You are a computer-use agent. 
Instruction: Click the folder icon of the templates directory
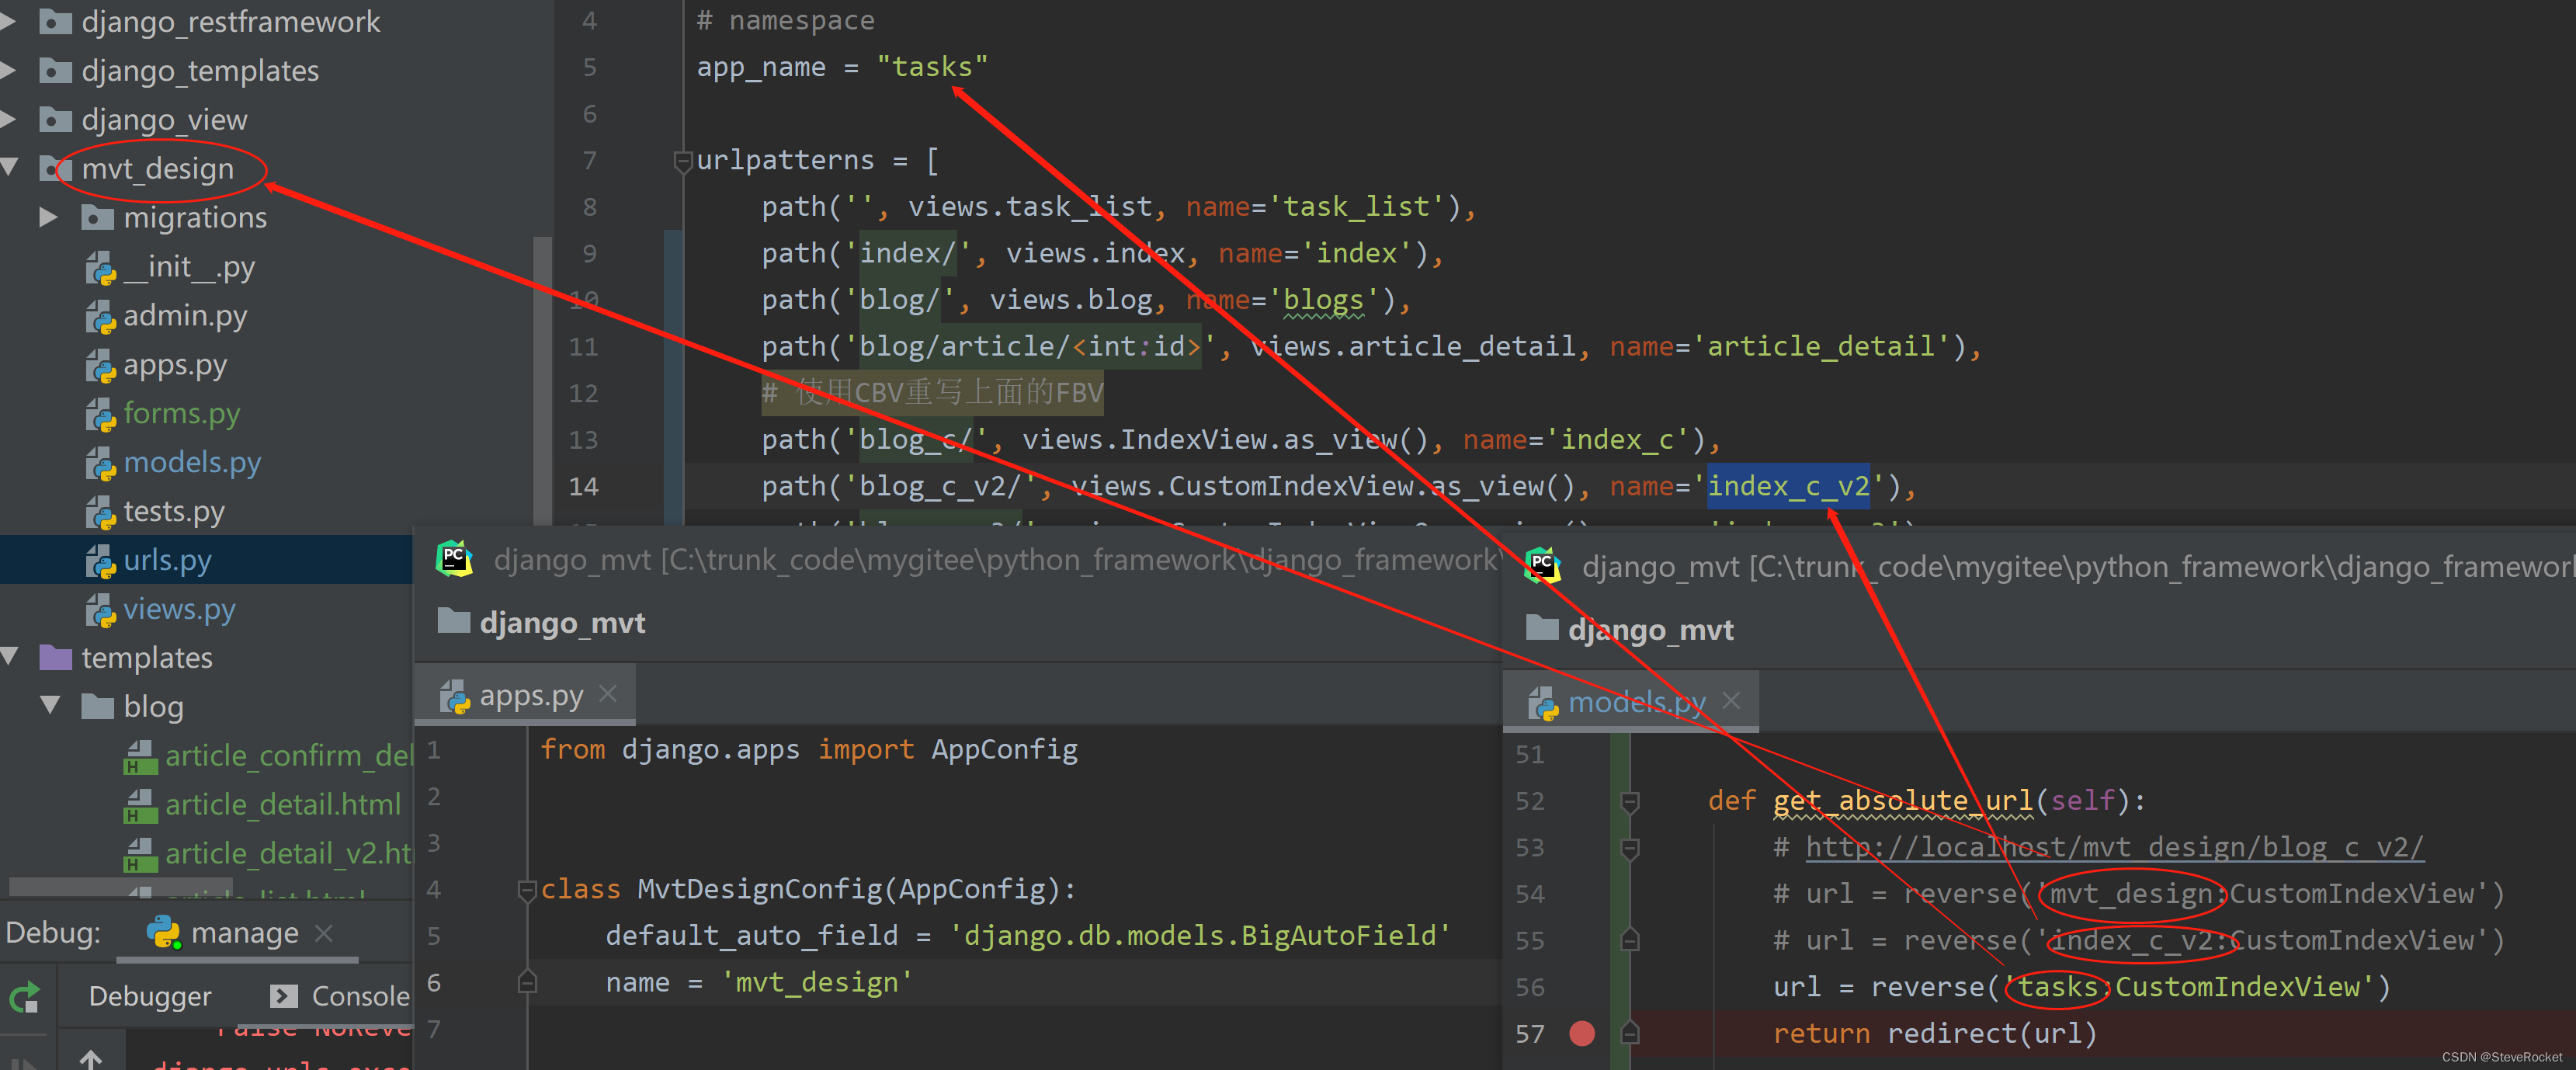[57, 657]
